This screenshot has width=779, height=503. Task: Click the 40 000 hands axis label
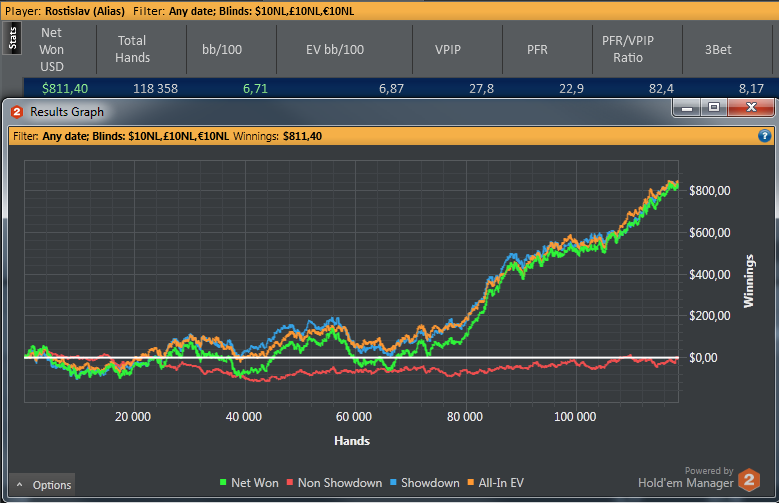[243, 417]
